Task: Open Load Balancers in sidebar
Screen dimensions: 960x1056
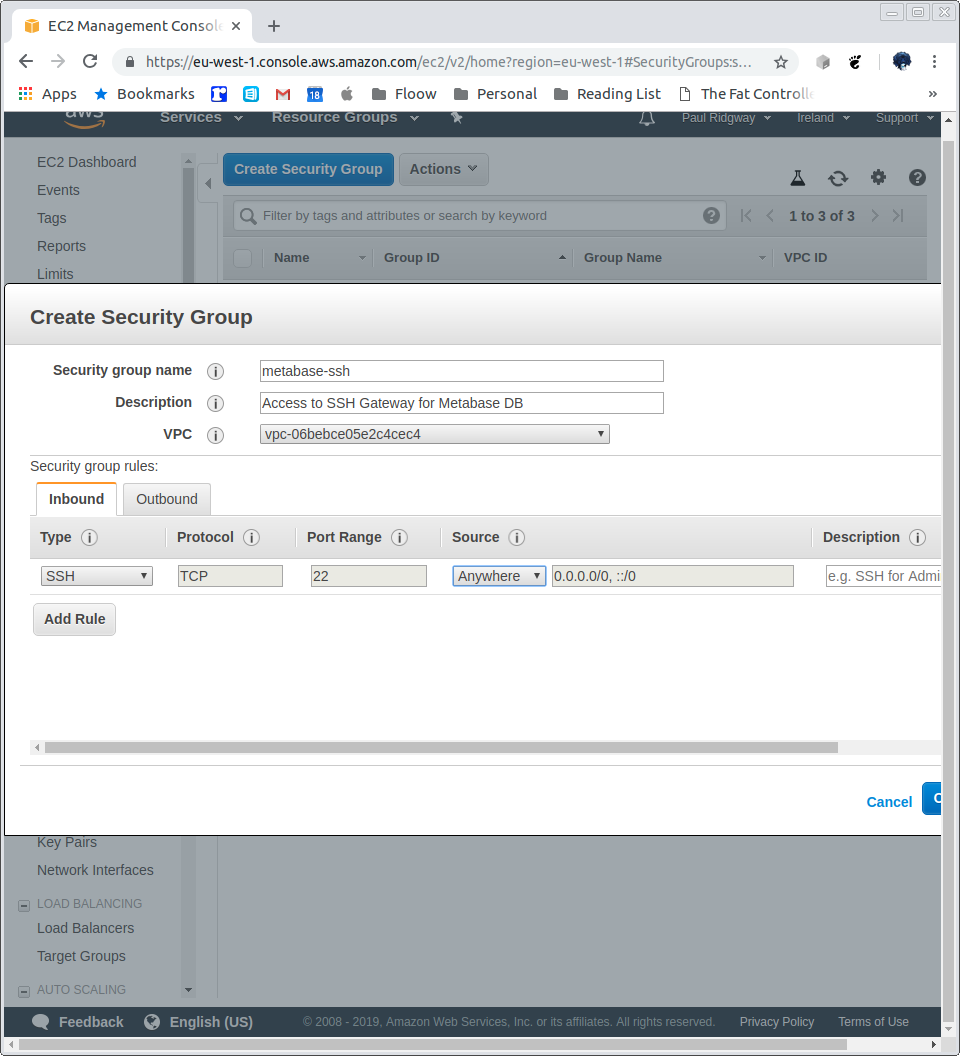Action: pyautogui.click(x=86, y=928)
